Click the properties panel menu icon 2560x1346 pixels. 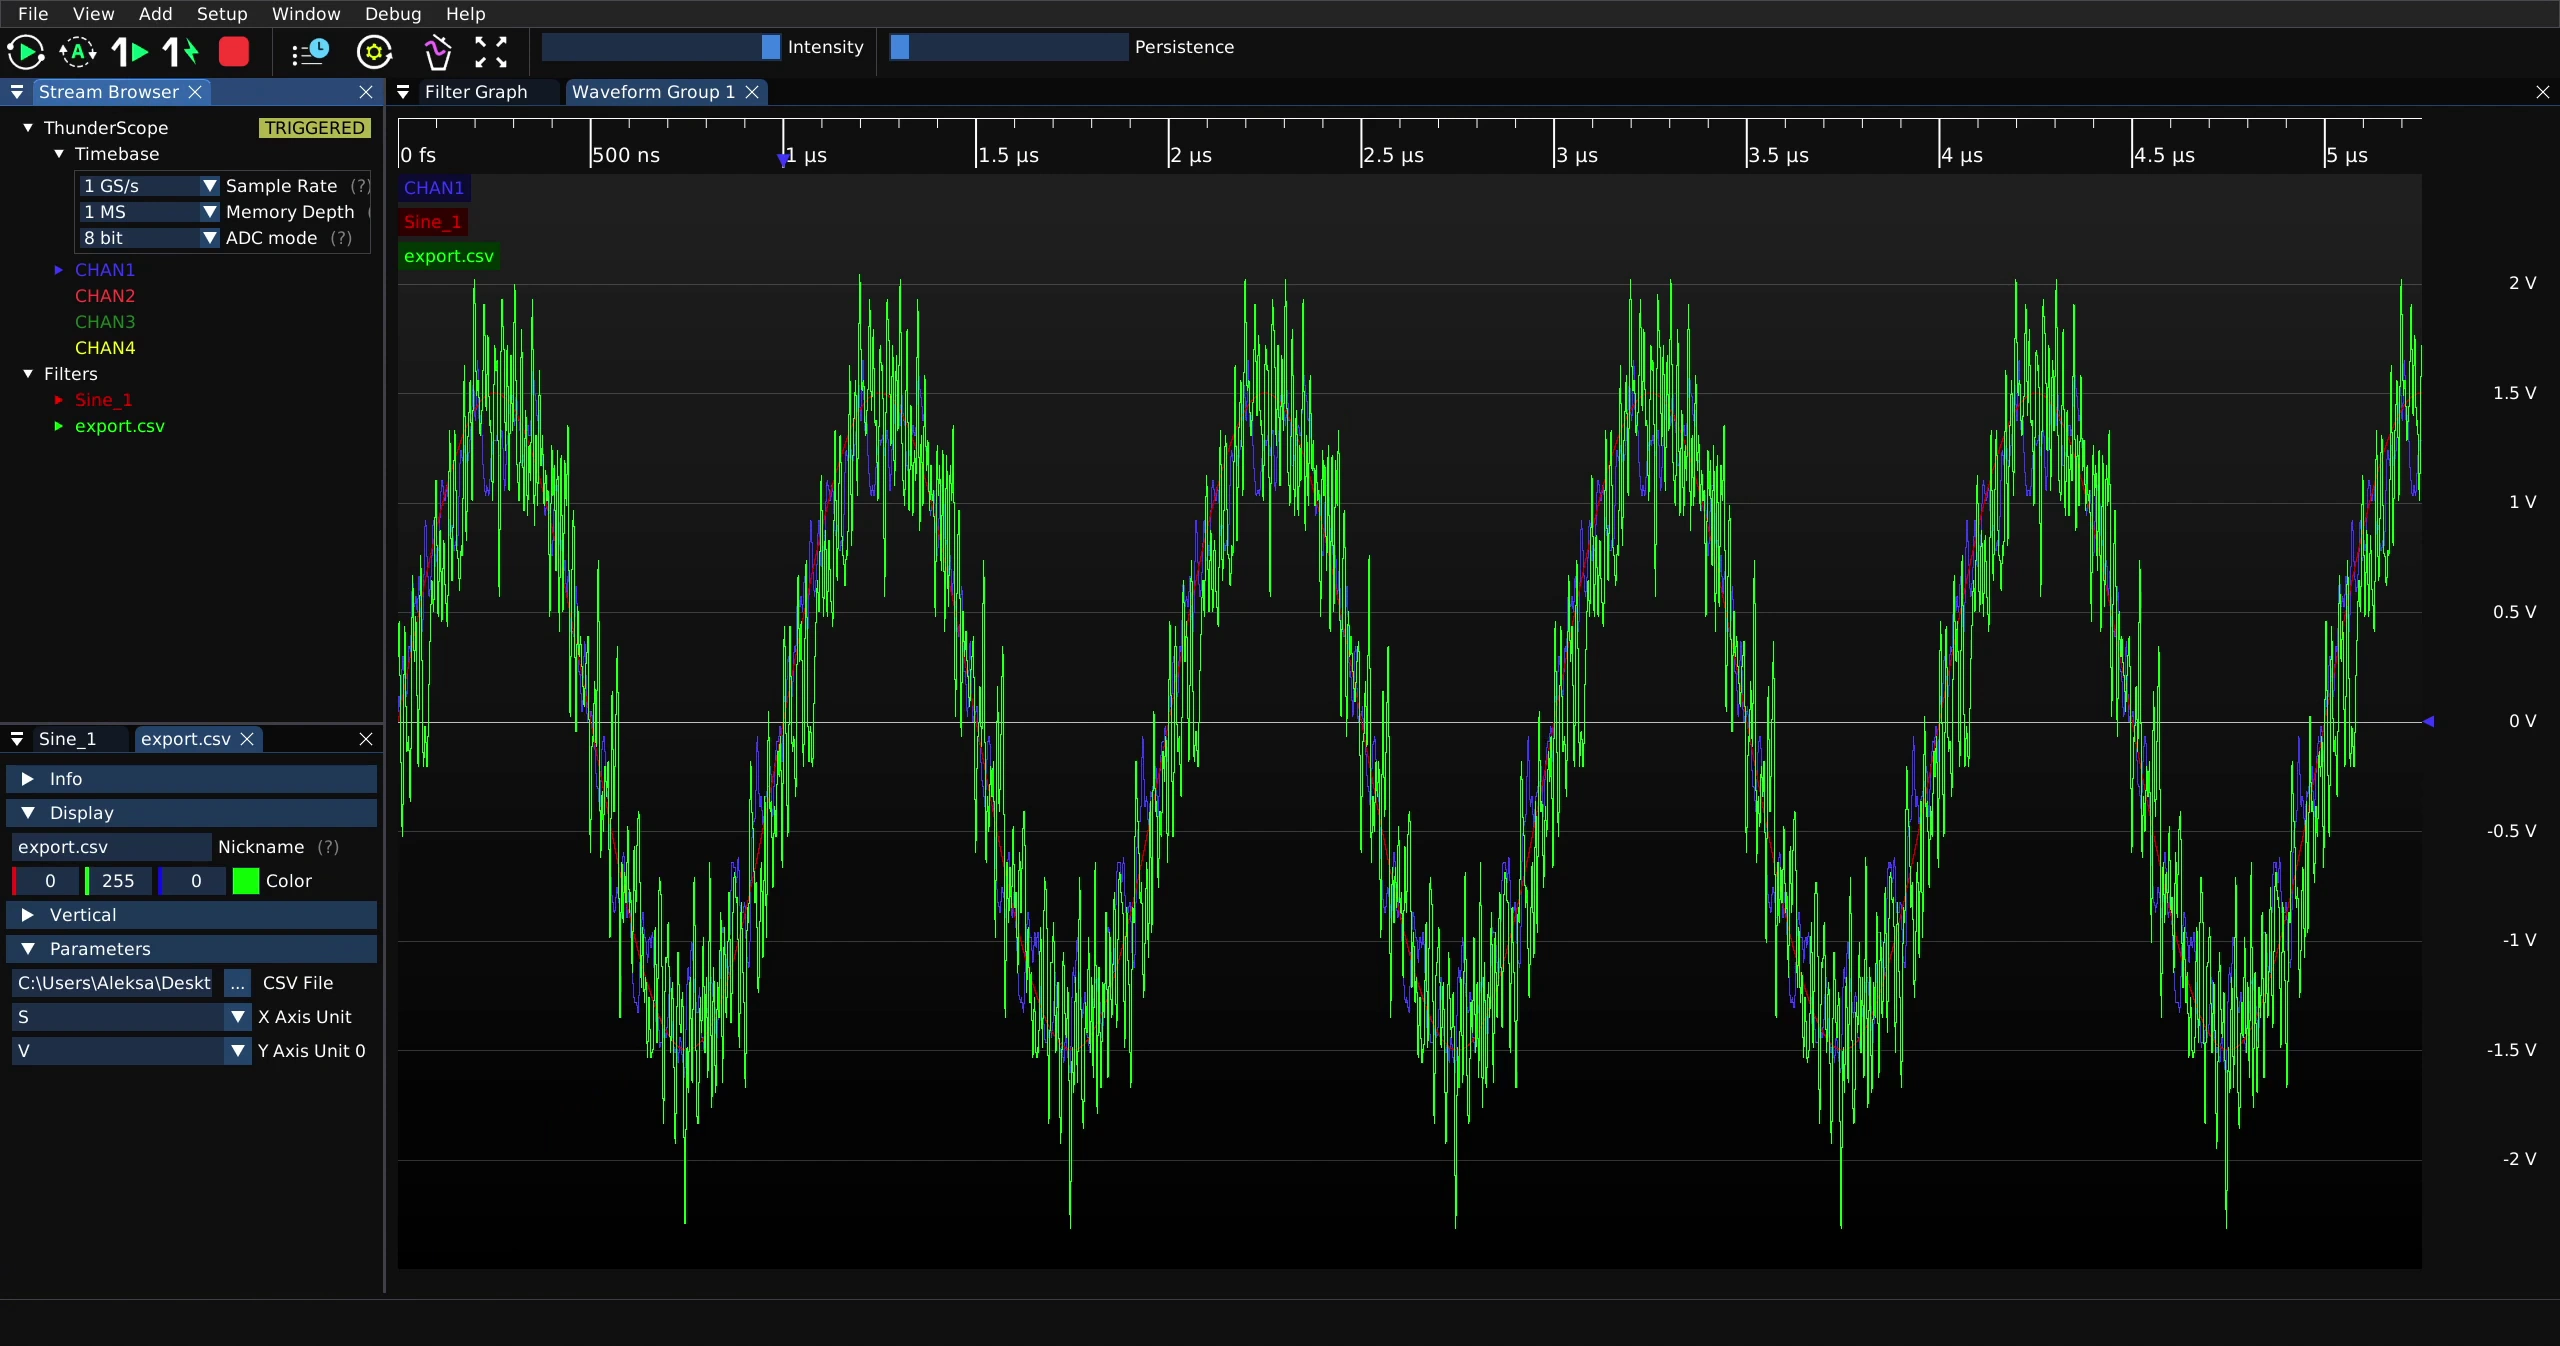click(17, 739)
